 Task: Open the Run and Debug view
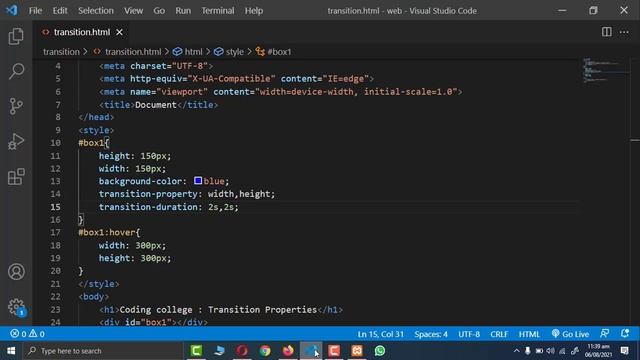[16, 141]
